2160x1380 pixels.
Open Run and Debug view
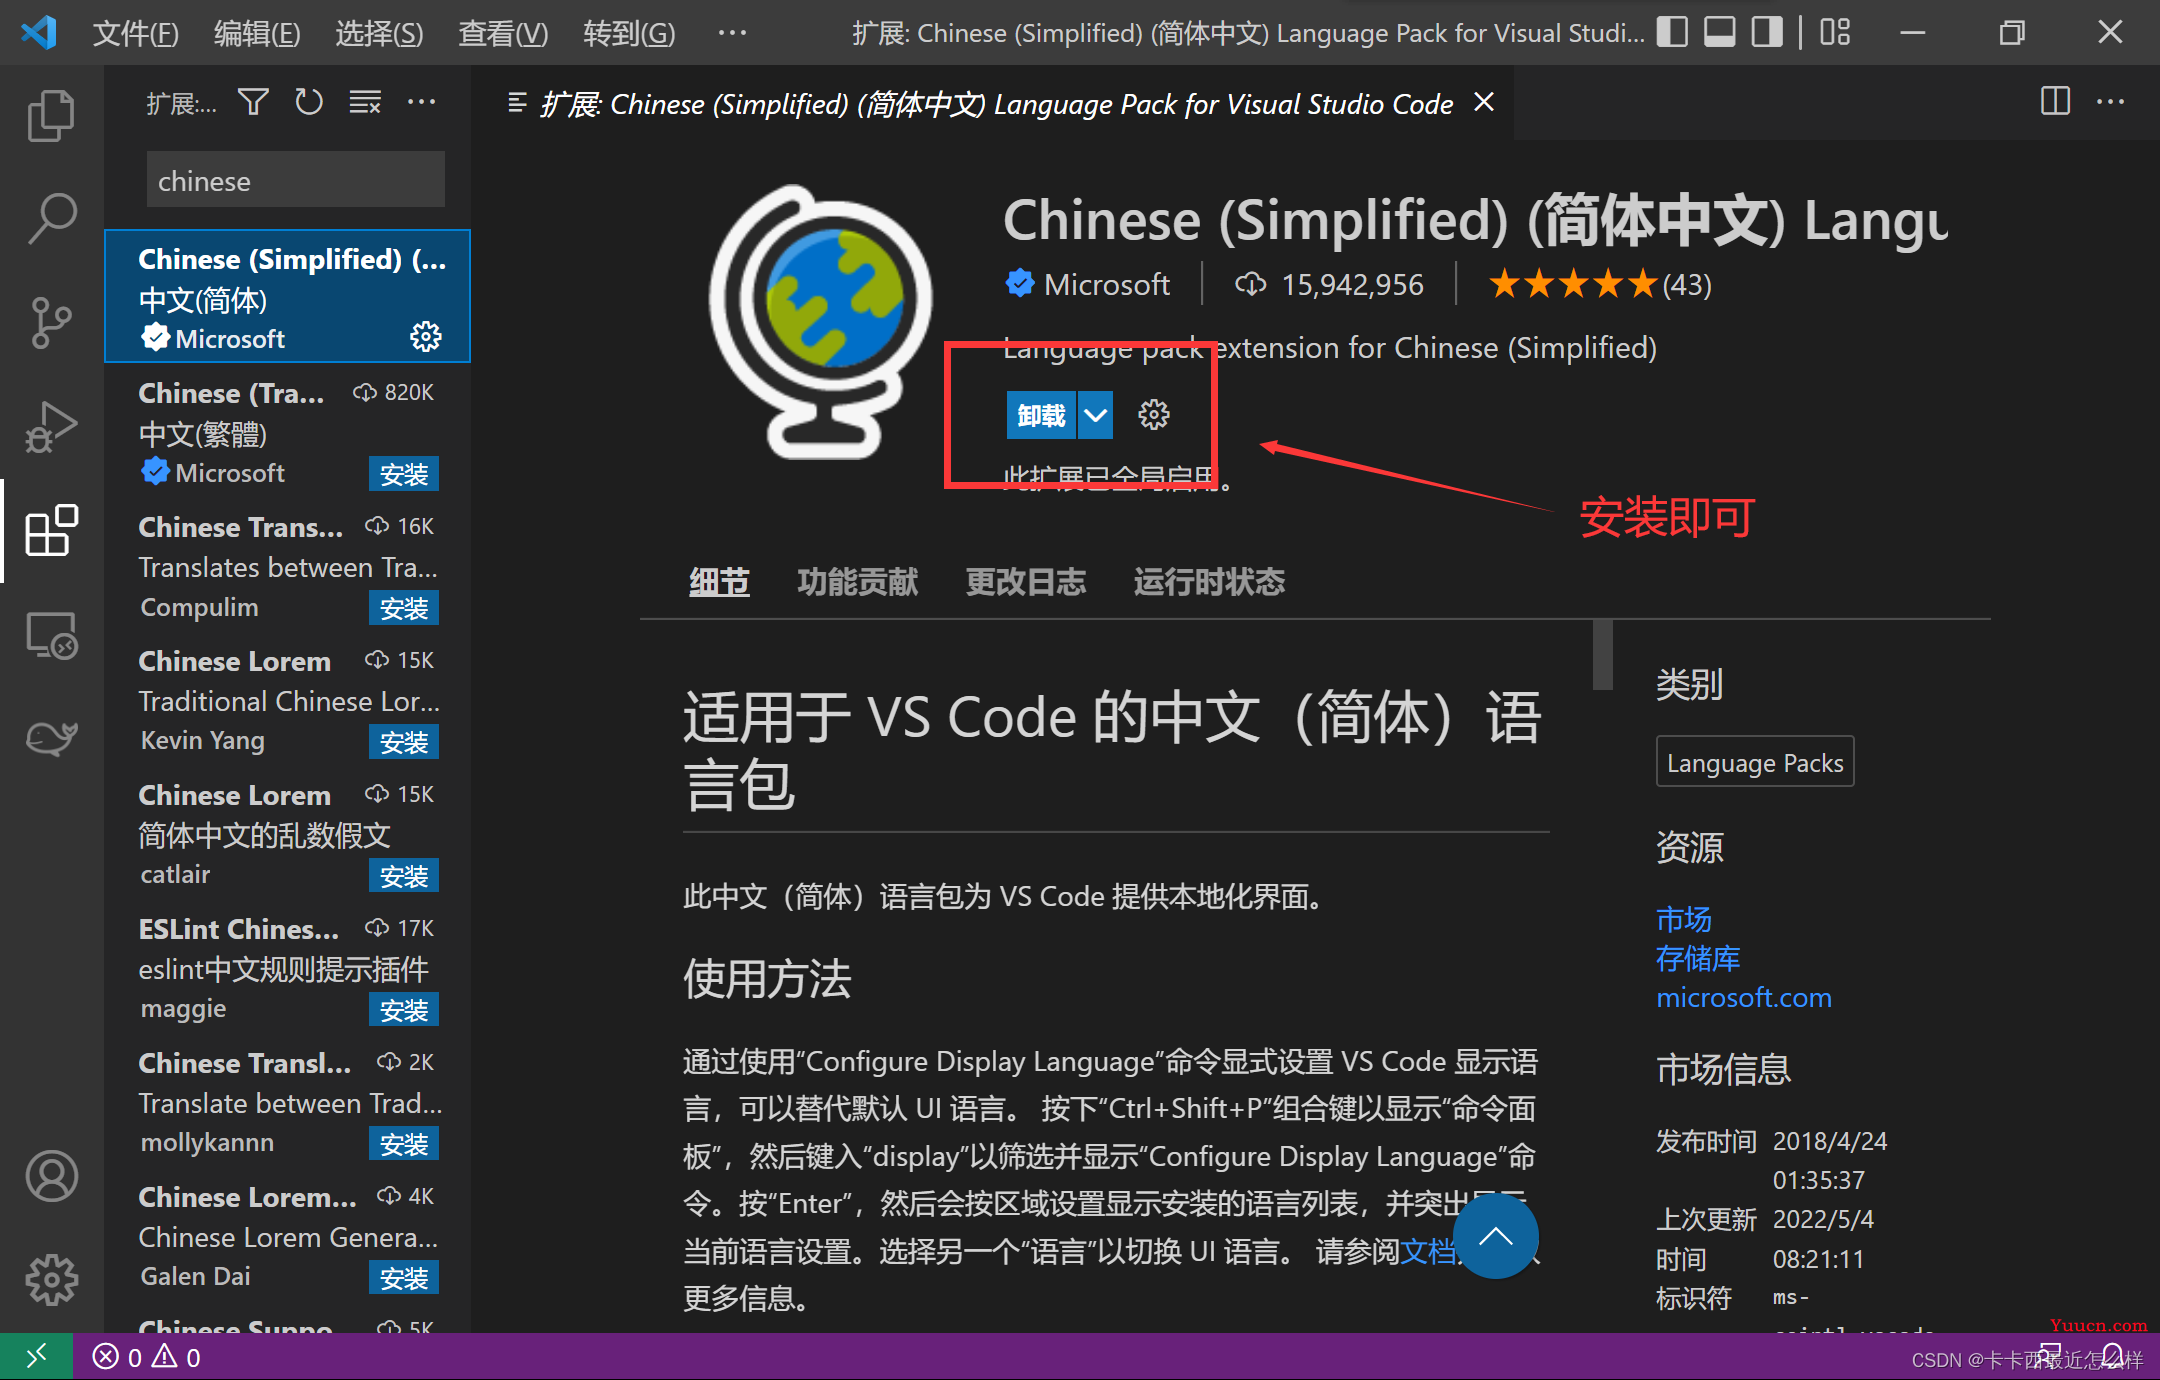(51, 427)
